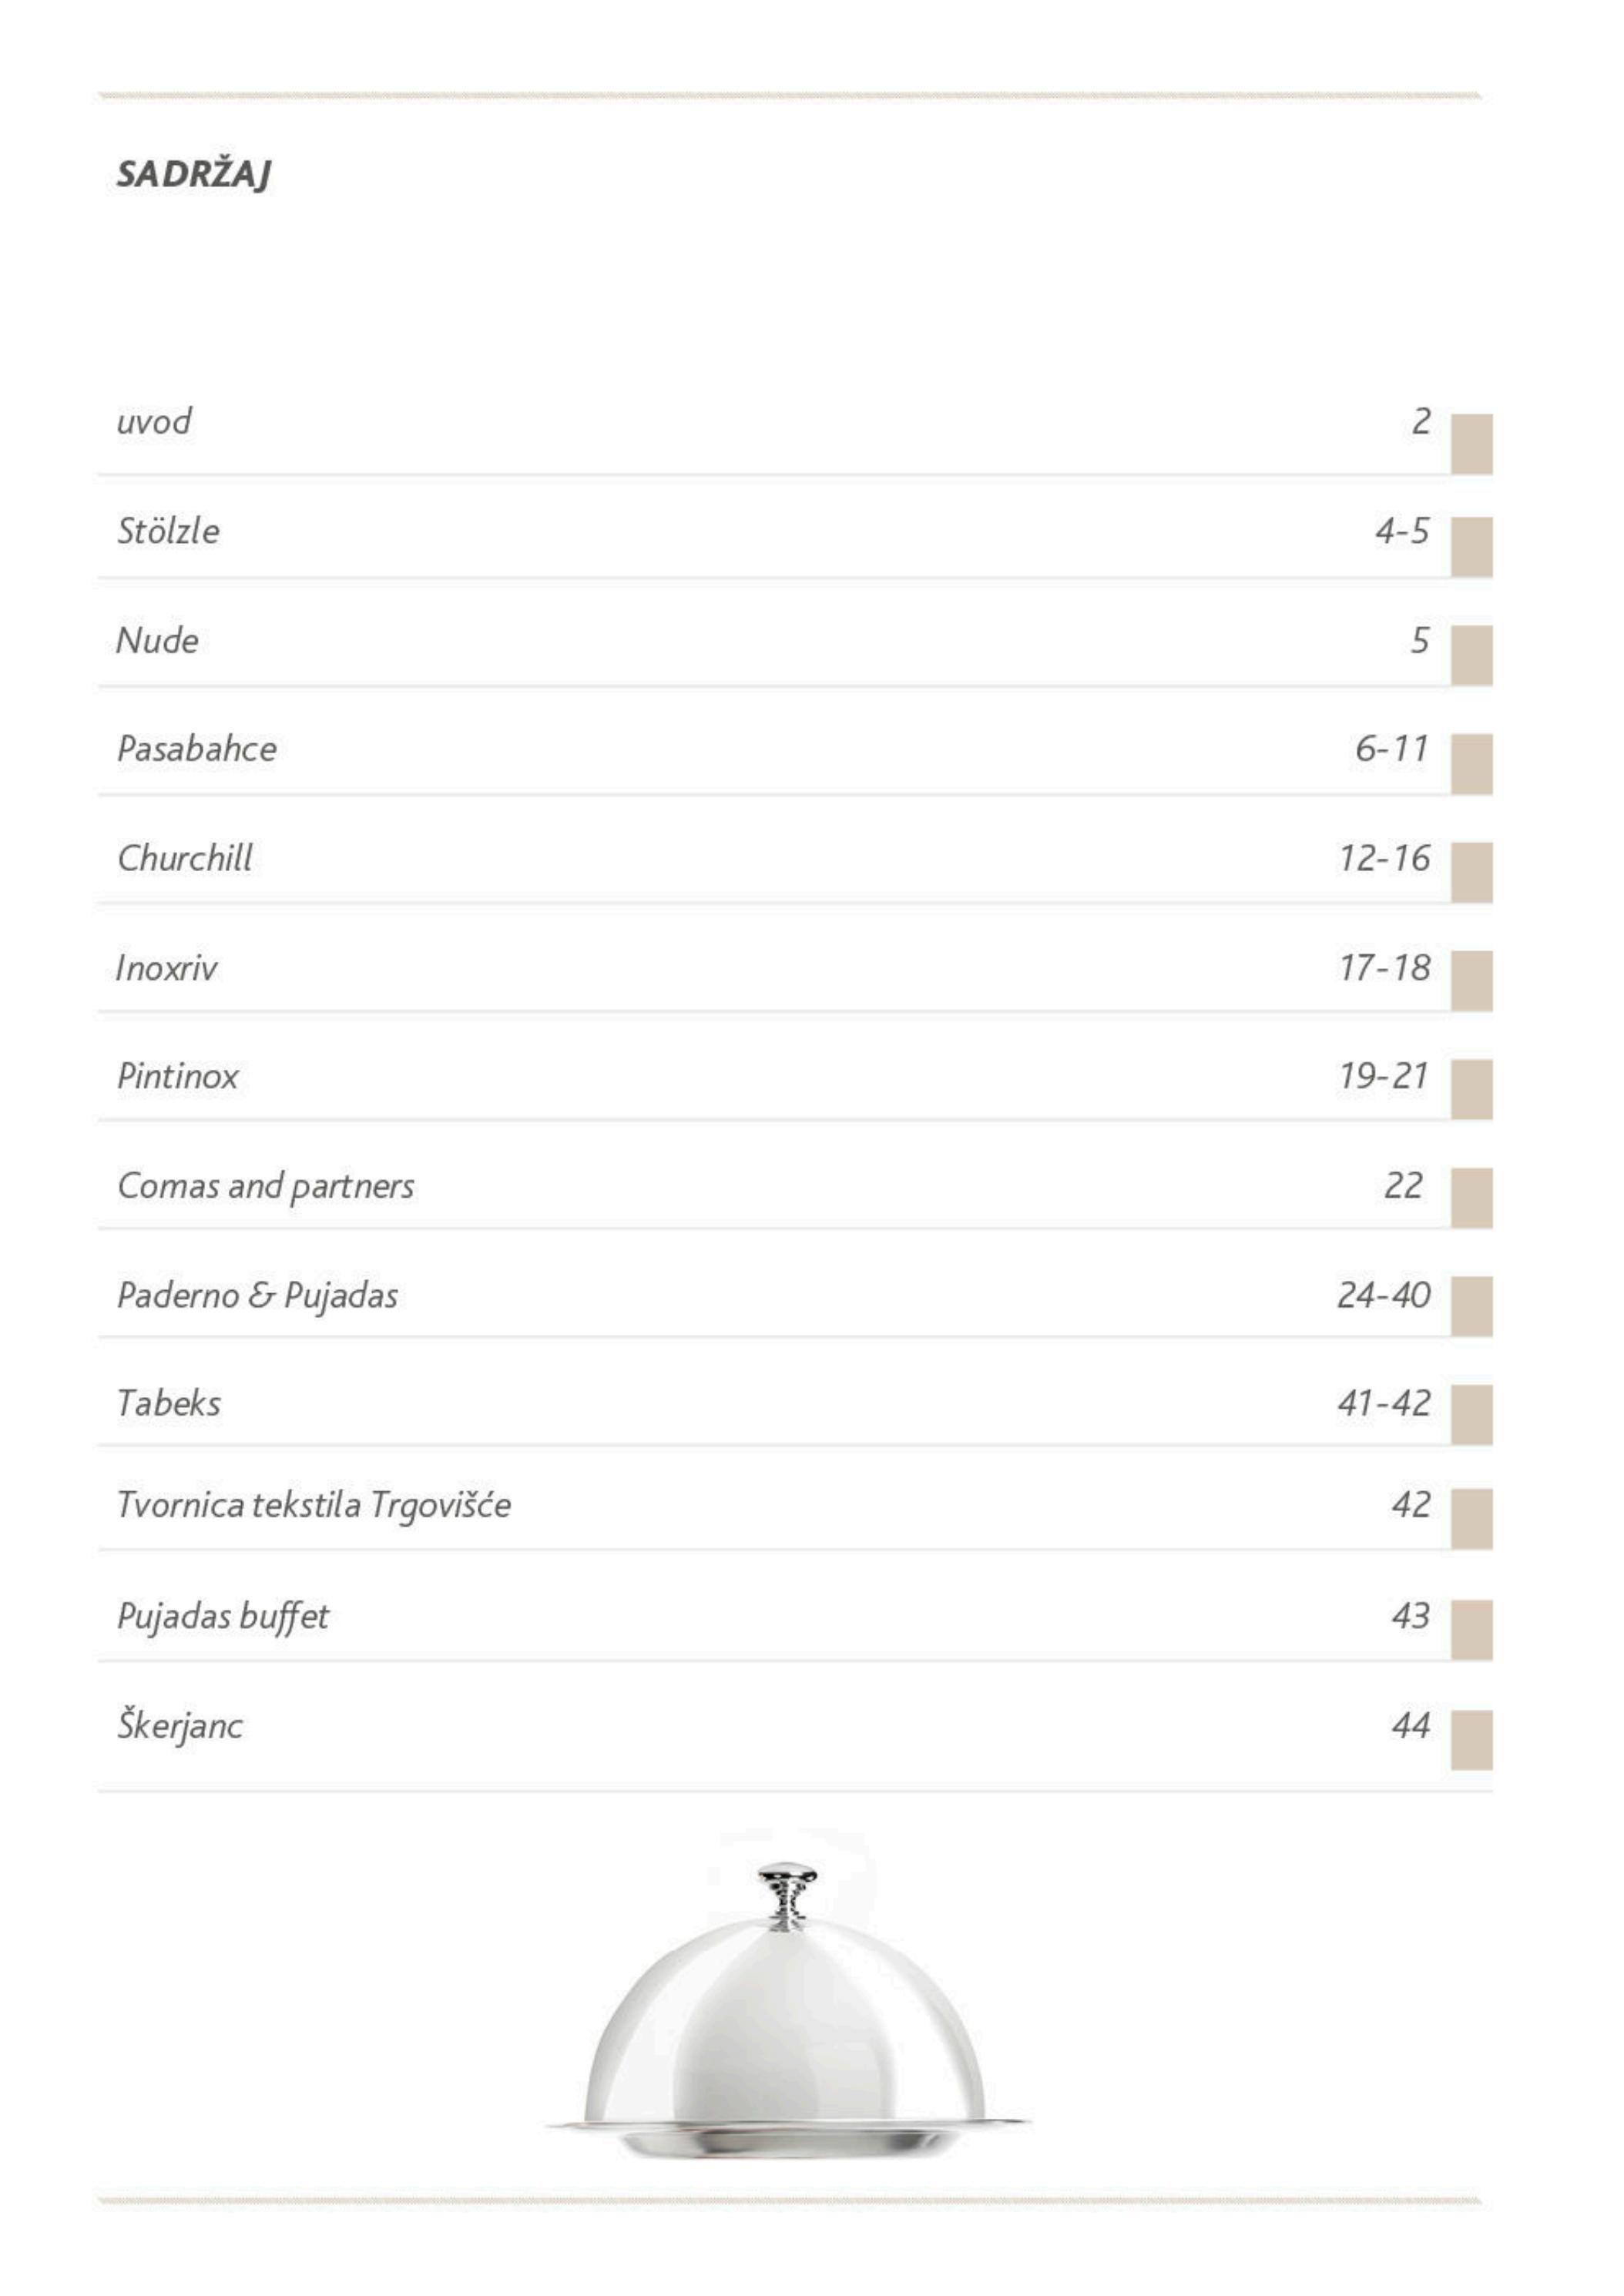This screenshot has width=1624, height=2296.
Task: Click the beige tab beside page 2
Action: [1471, 443]
